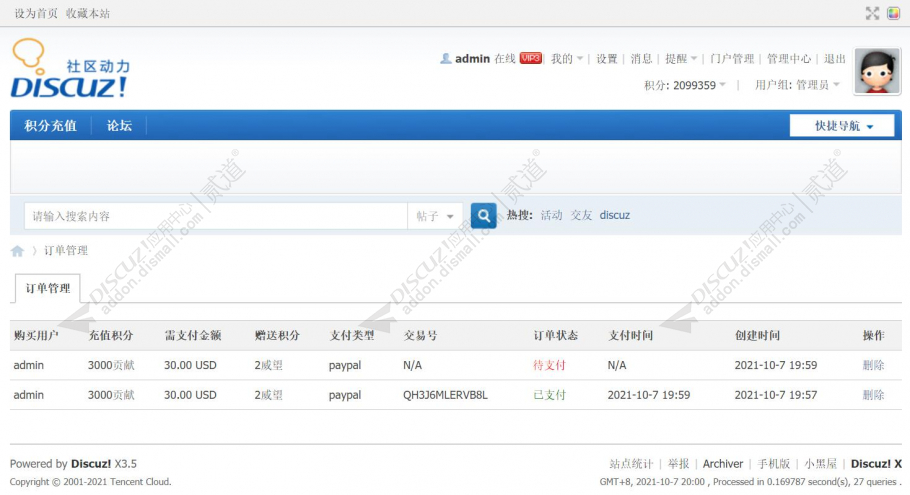Click the Discuz! logo
The width and height of the screenshot is (910, 495).
[x=70, y=68]
